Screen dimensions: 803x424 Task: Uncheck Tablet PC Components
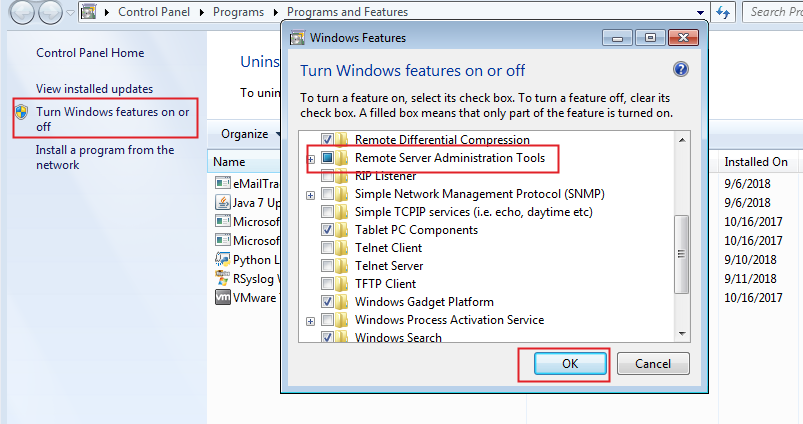coord(327,230)
